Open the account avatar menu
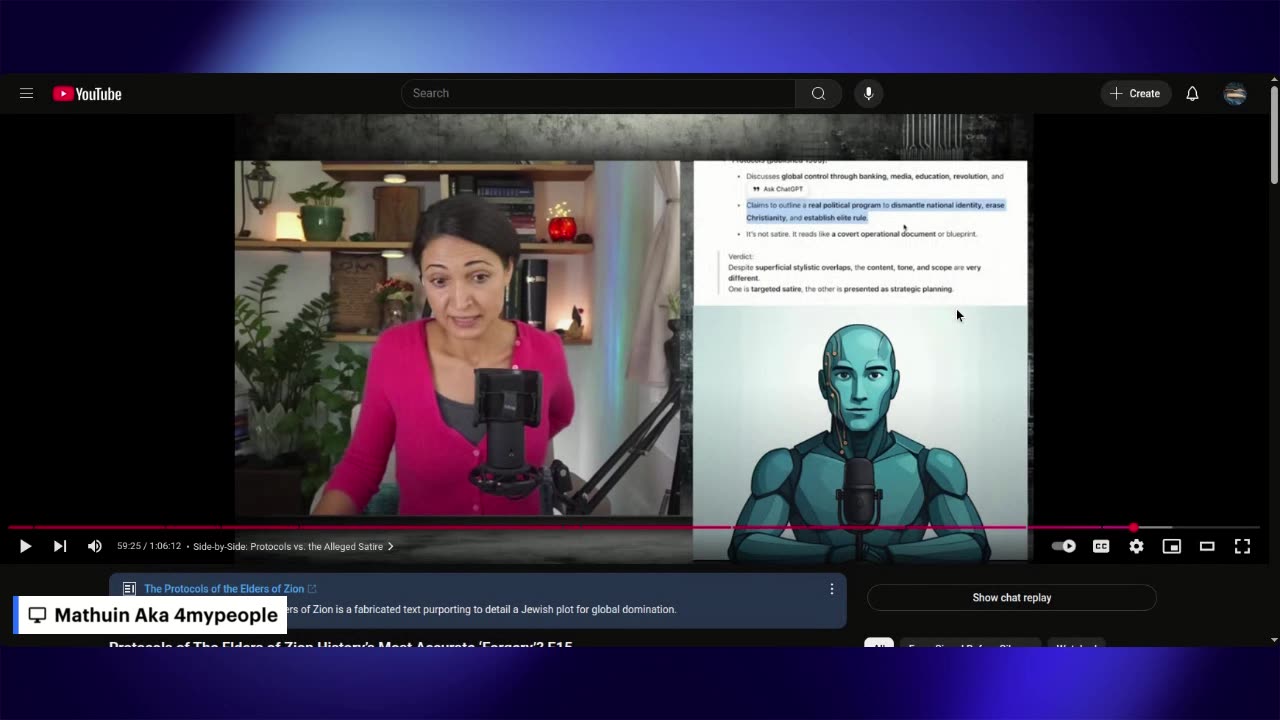 point(1235,93)
